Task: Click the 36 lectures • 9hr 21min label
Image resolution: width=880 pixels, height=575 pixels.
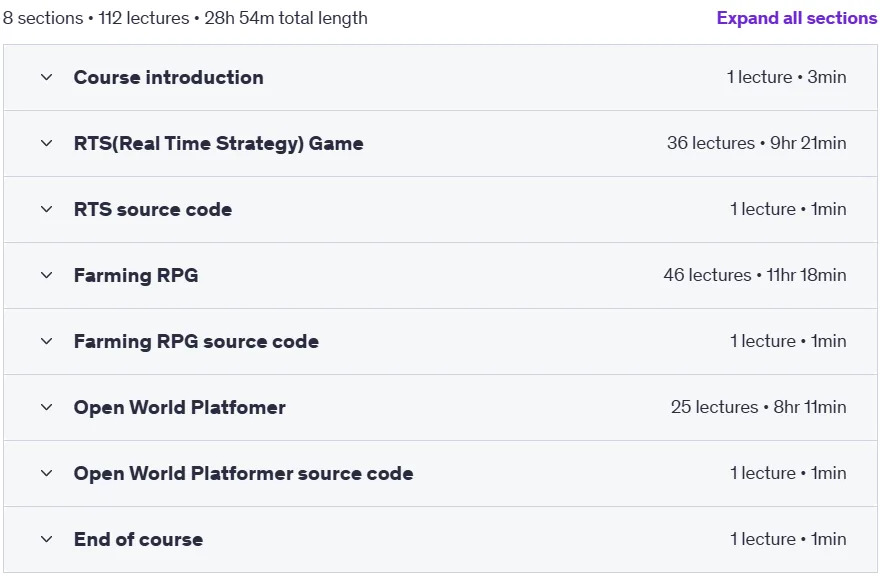Action: pos(757,143)
